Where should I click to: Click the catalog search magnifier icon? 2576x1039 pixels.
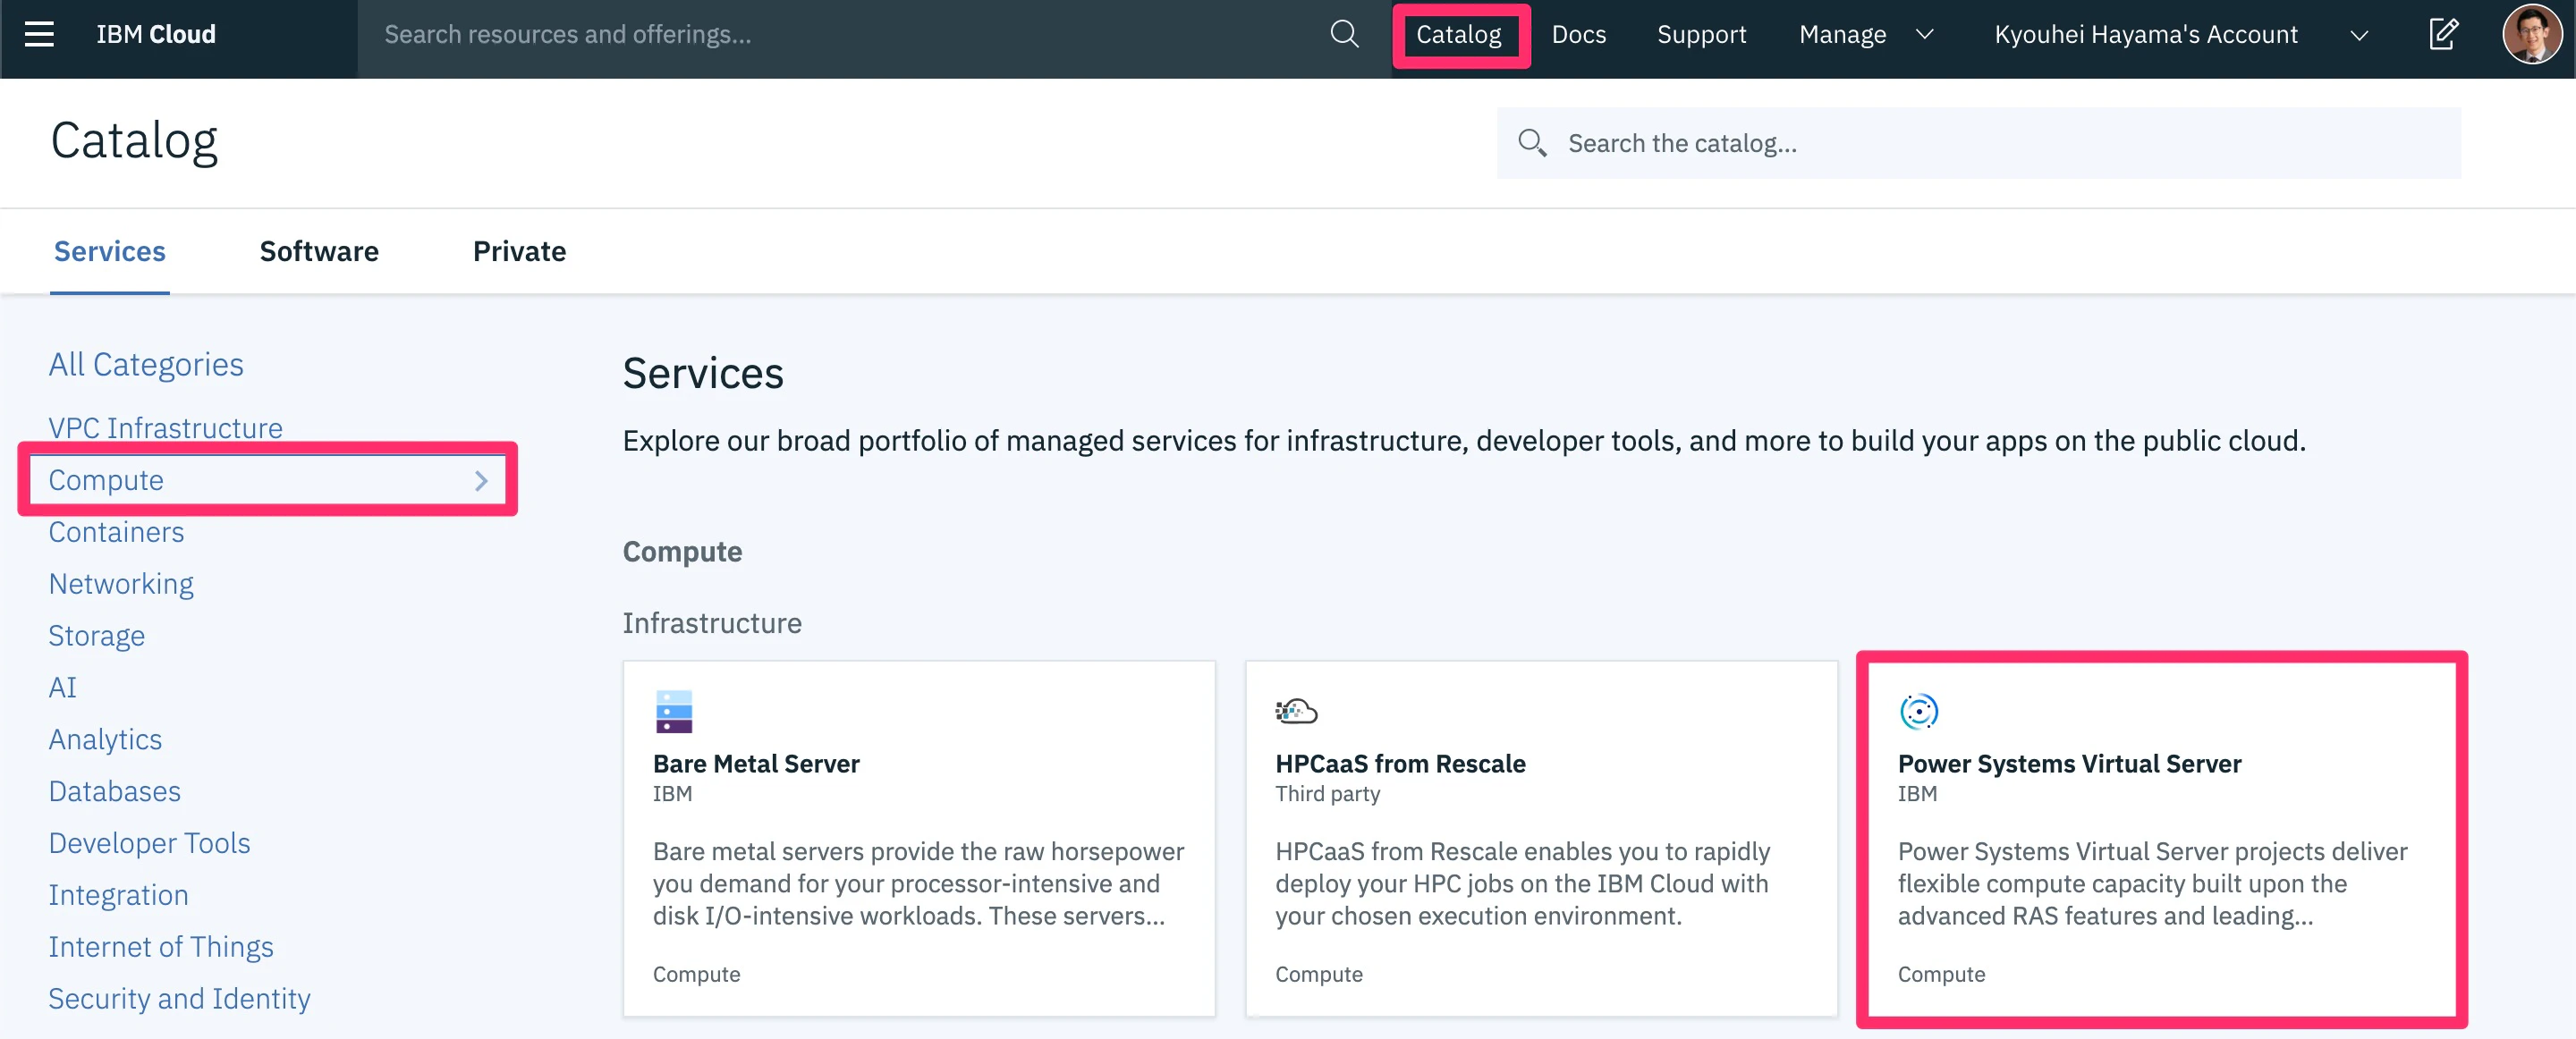click(x=1532, y=143)
